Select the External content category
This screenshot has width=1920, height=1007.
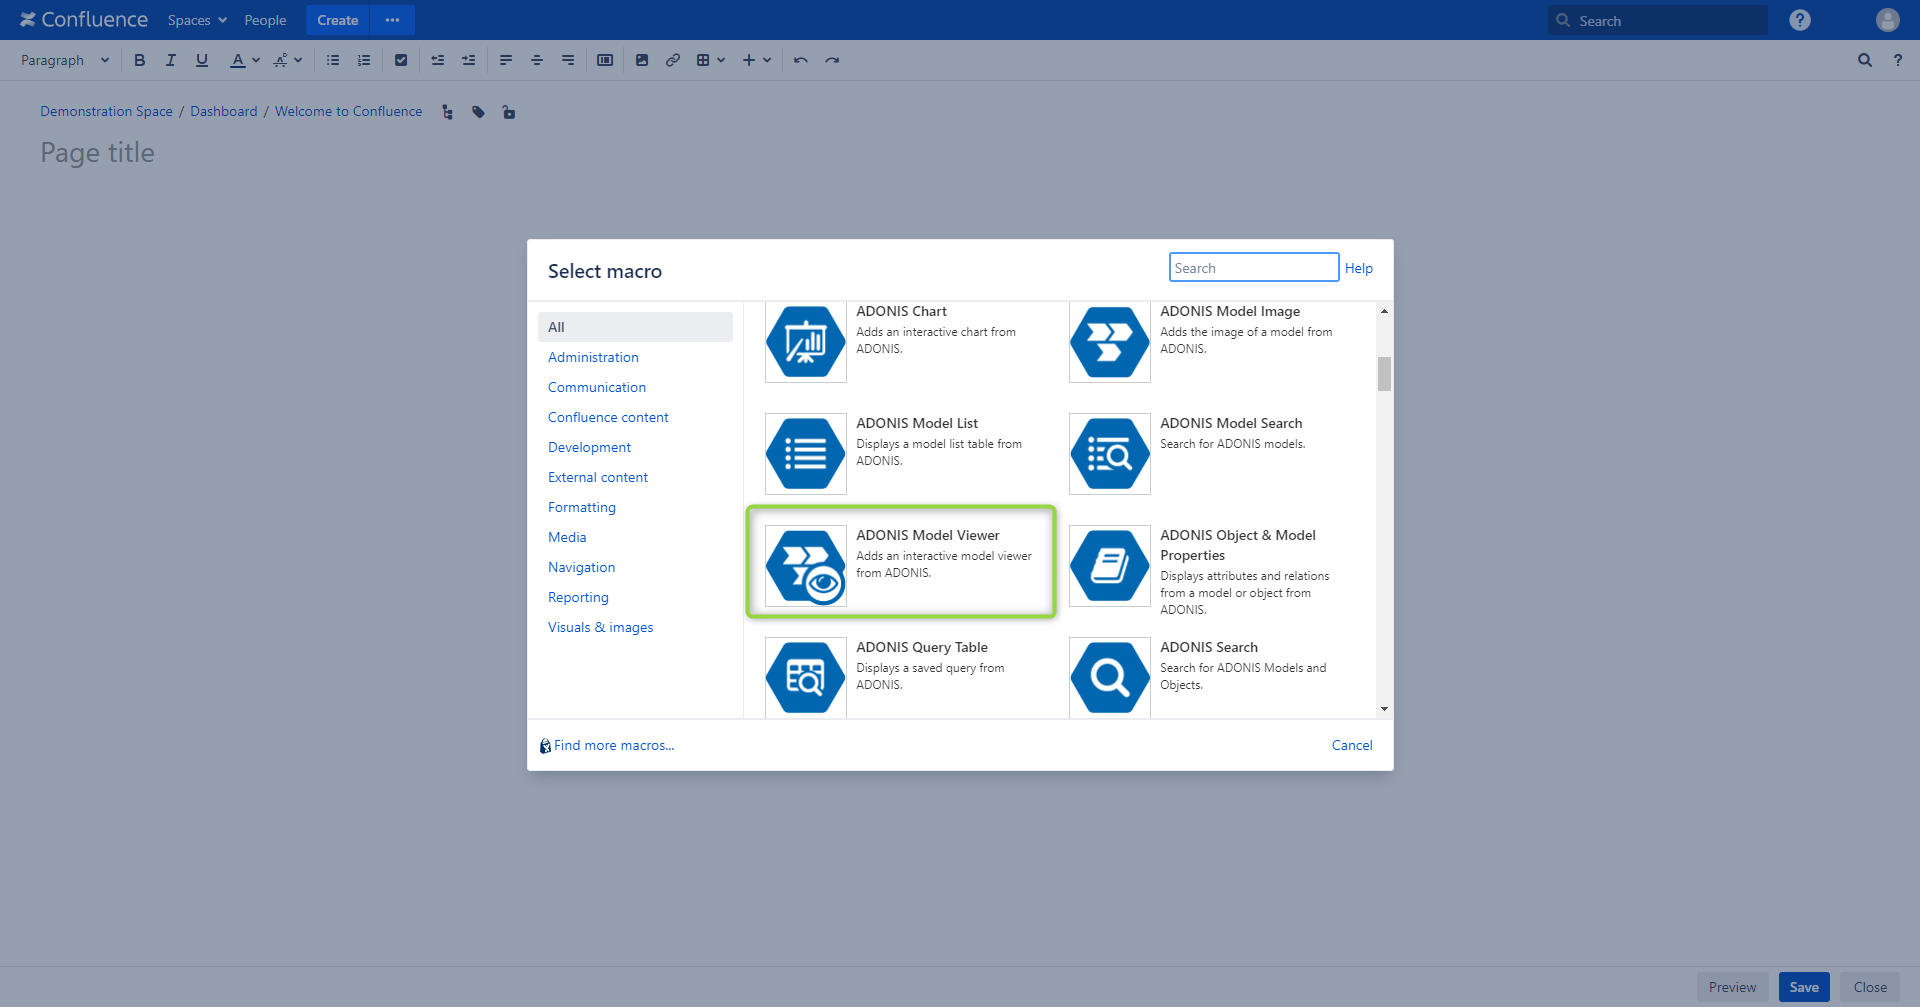point(598,477)
